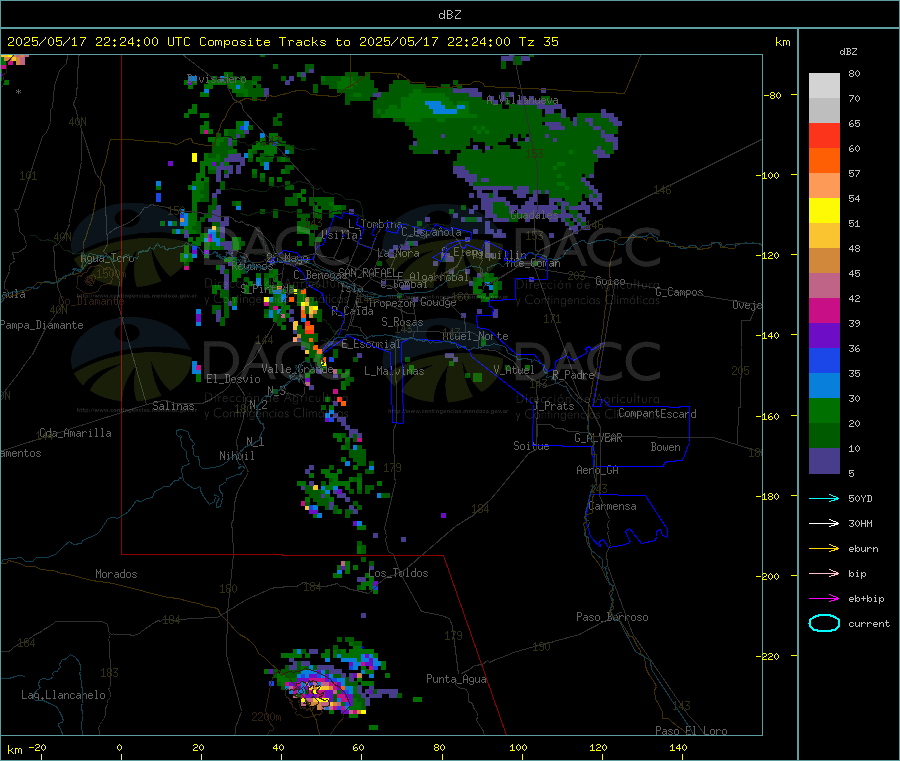The image size is (900, 761).
Task: Click the cyan 'current' ellipse legend icon
Action: [x=824, y=623]
